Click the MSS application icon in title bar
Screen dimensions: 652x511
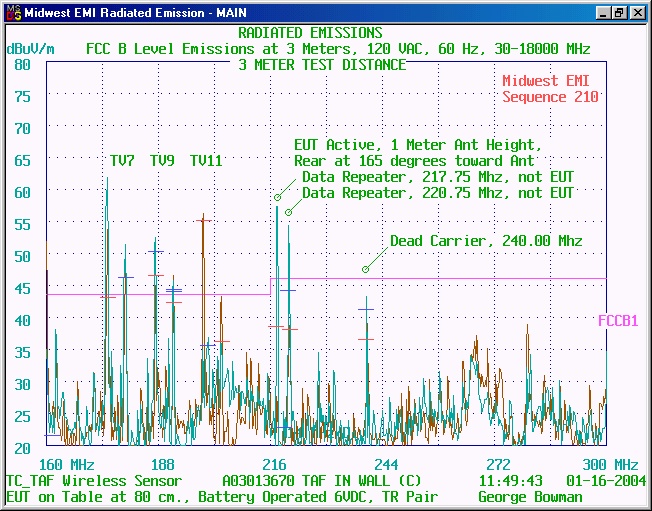pos(11,13)
